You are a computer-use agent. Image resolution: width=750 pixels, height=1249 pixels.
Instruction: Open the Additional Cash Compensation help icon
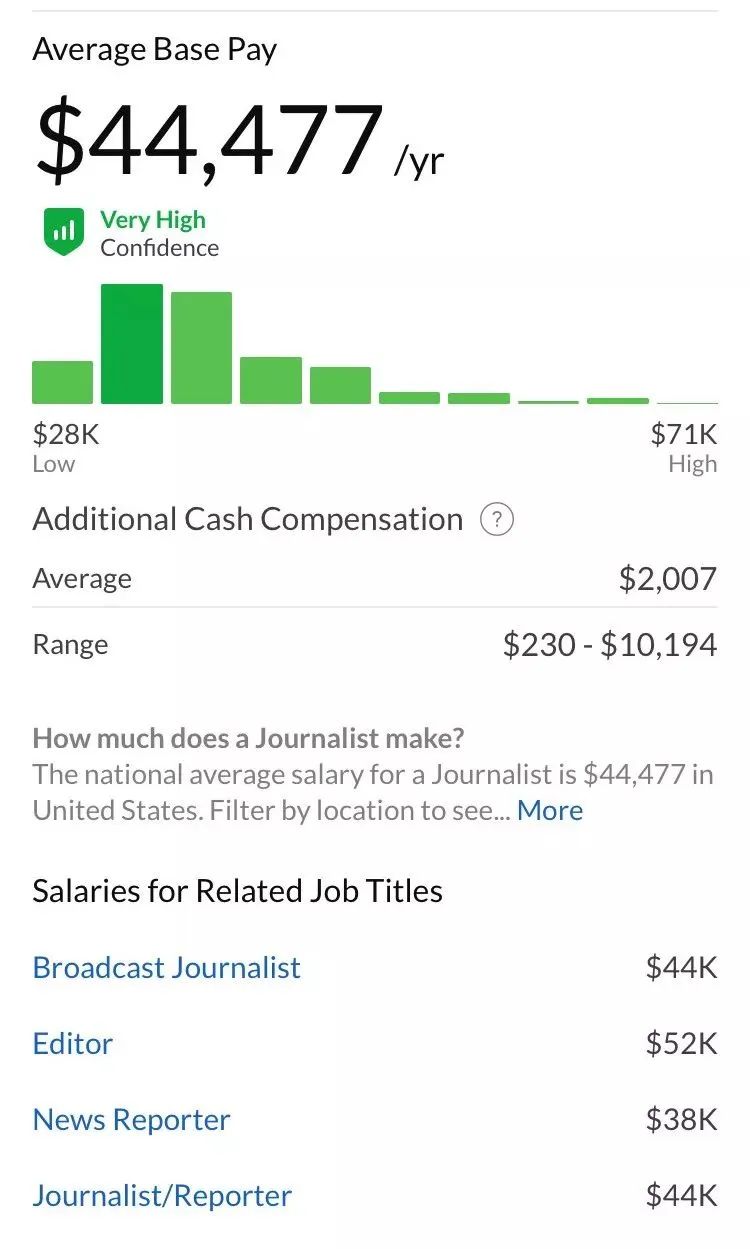(497, 520)
